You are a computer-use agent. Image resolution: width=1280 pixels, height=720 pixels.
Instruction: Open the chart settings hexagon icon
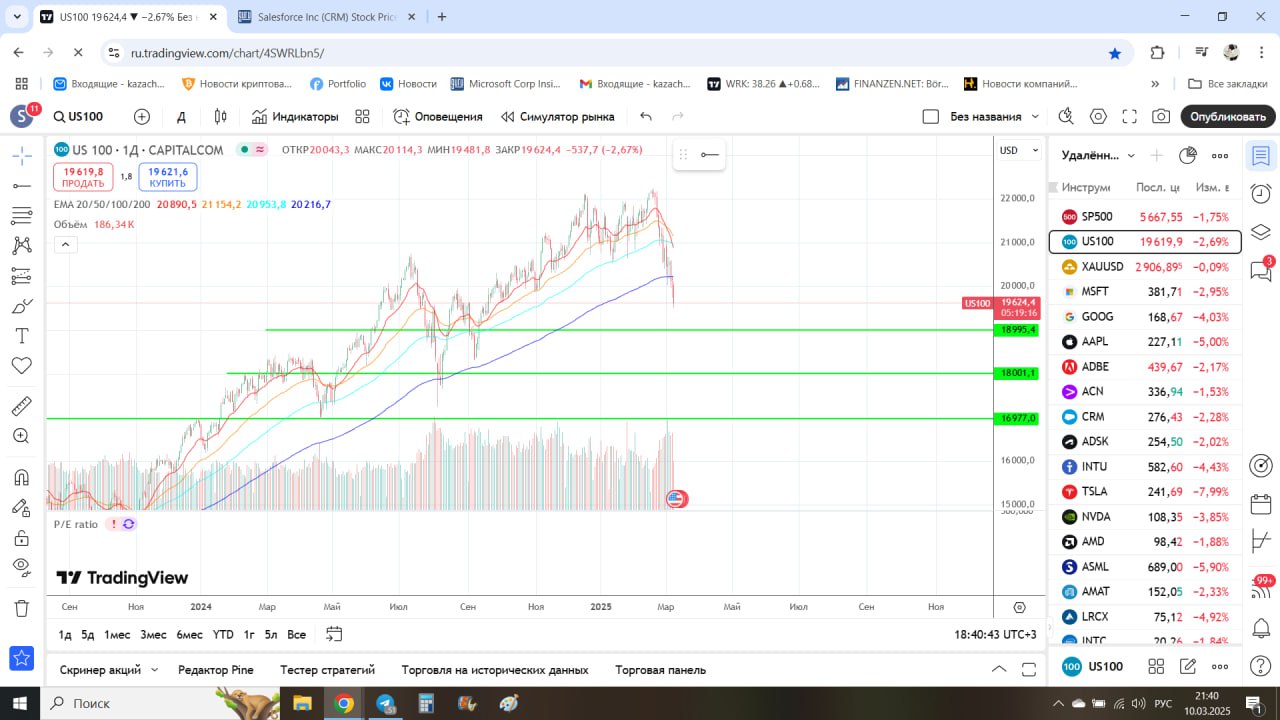pyautogui.click(x=1098, y=117)
